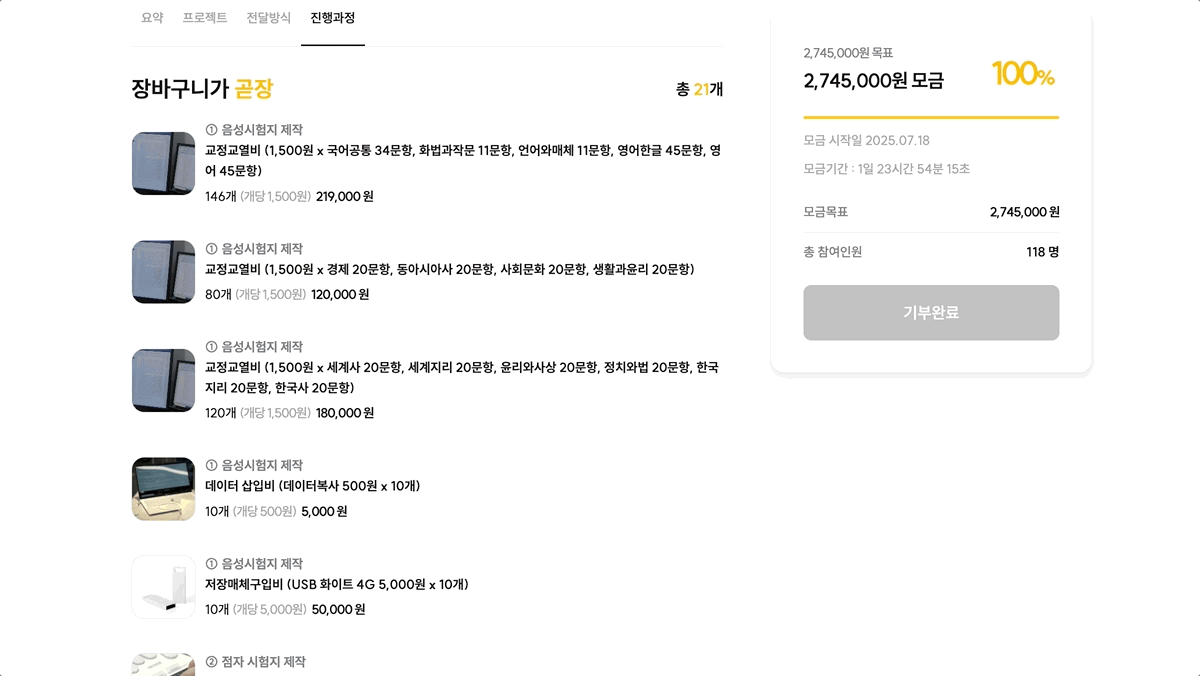Screen dimensions: 1200x676
Task: Open thumbnail of the 80개 교정교열비 item
Action: point(163,272)
